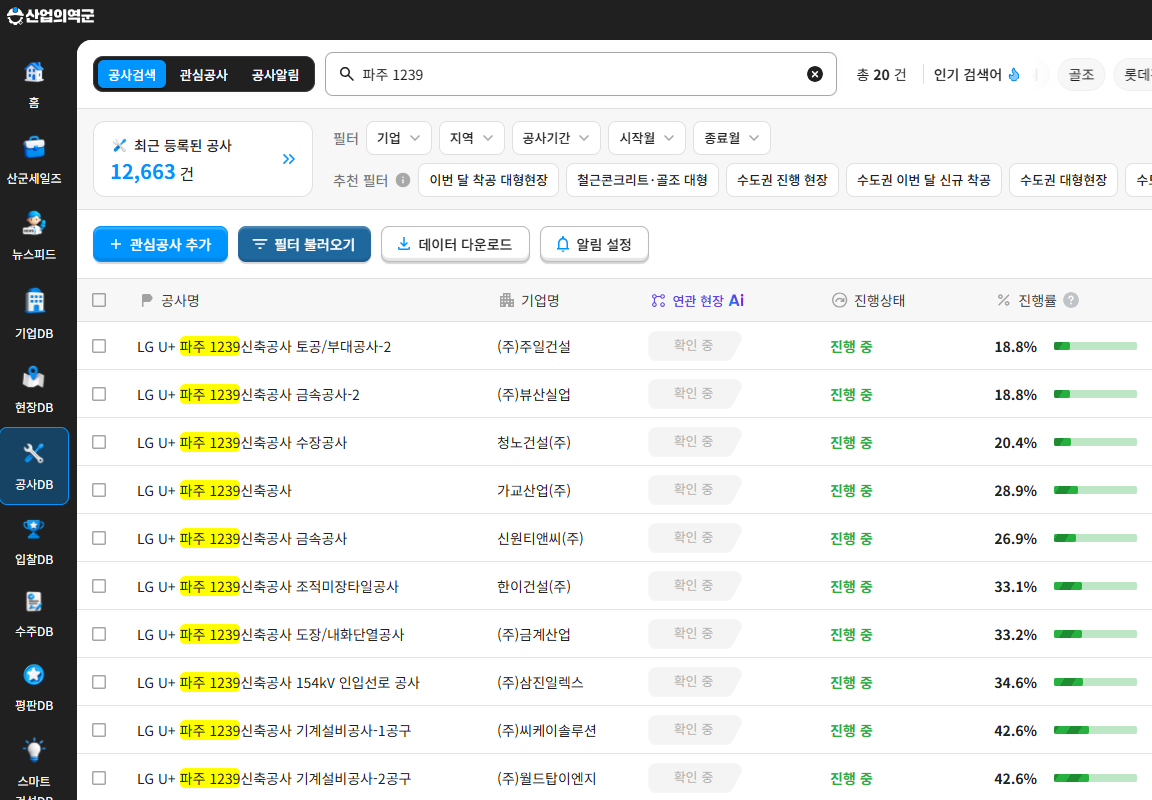Open 기업DB building icon

(x=34, y=300)
